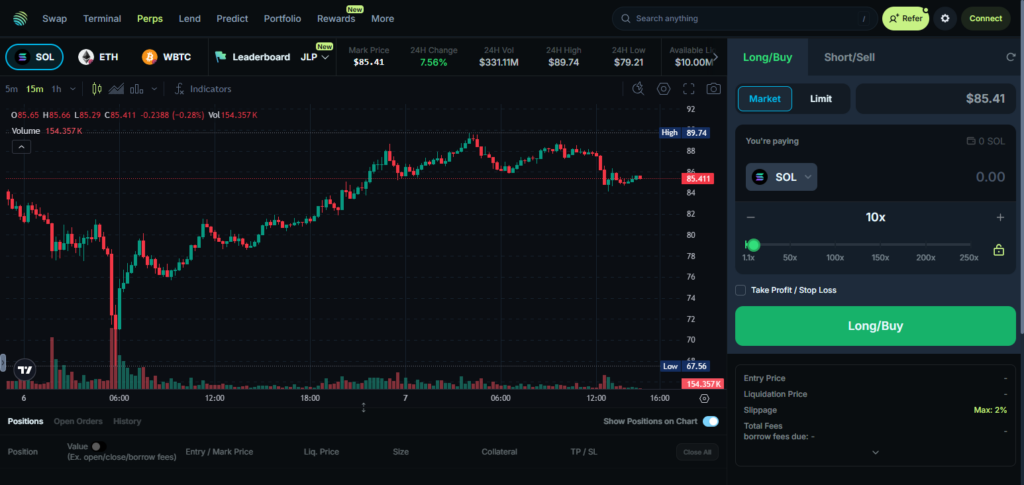The image size is (1024, 485).
Task: Click the Connect wallet button
Action: tap(985, 18)
